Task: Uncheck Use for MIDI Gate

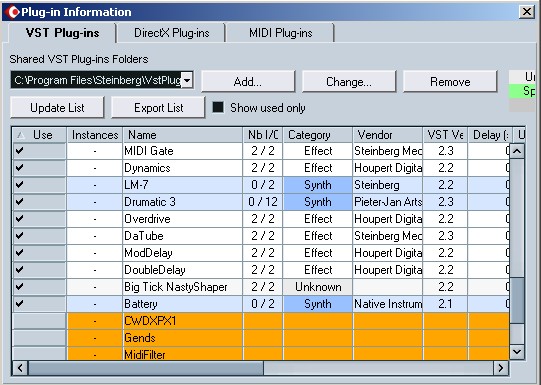Action: coord(20,151)
